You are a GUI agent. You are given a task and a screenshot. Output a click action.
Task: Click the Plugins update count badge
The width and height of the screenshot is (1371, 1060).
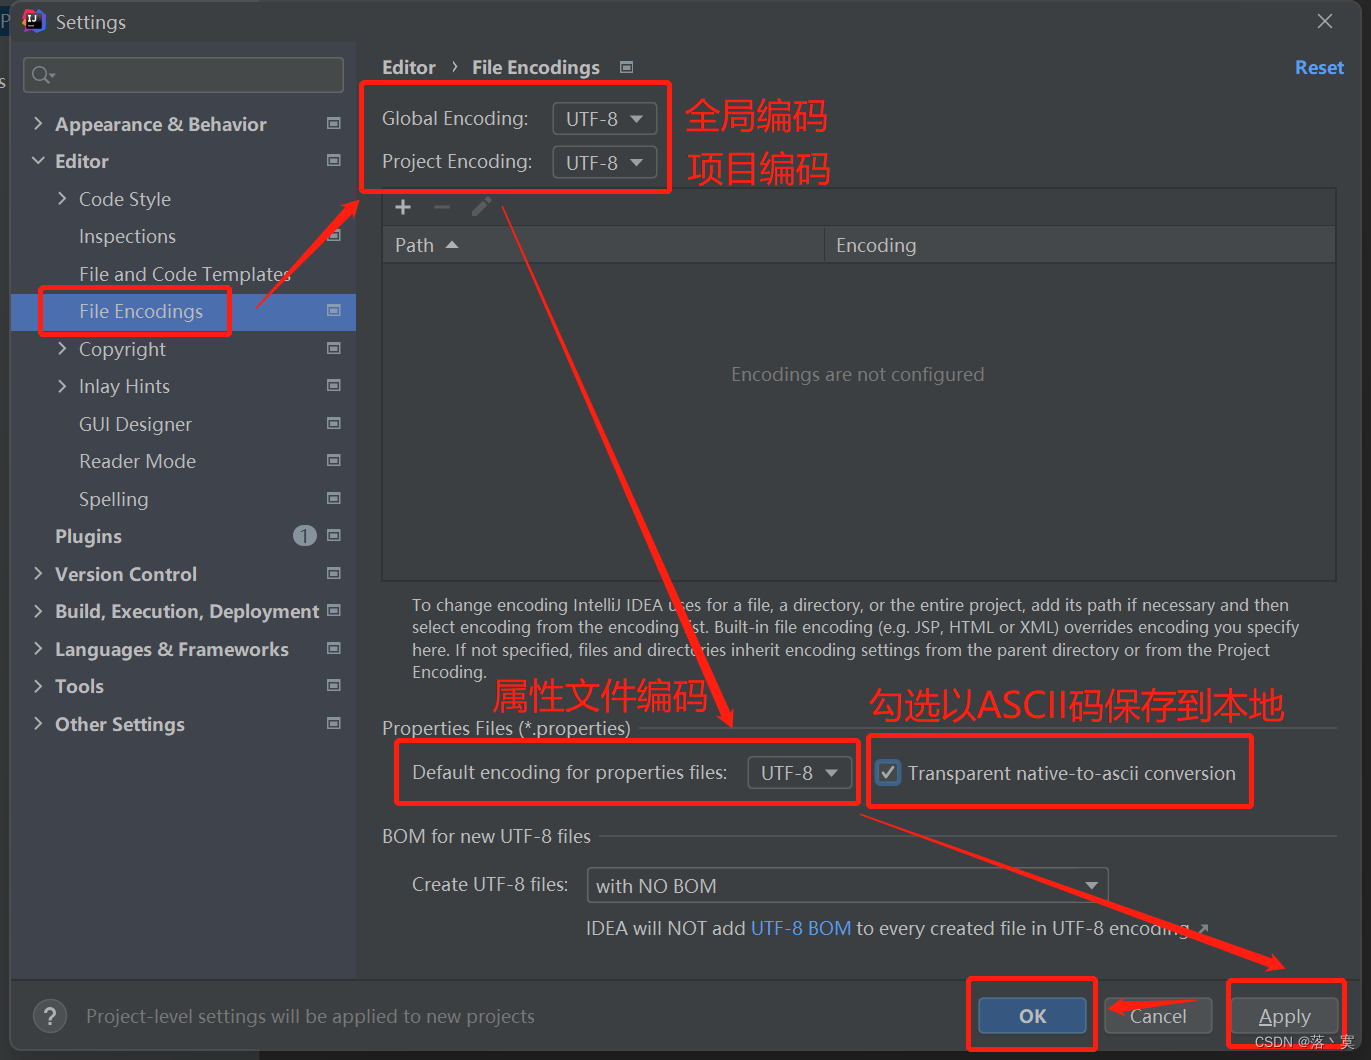click(304, 536)
